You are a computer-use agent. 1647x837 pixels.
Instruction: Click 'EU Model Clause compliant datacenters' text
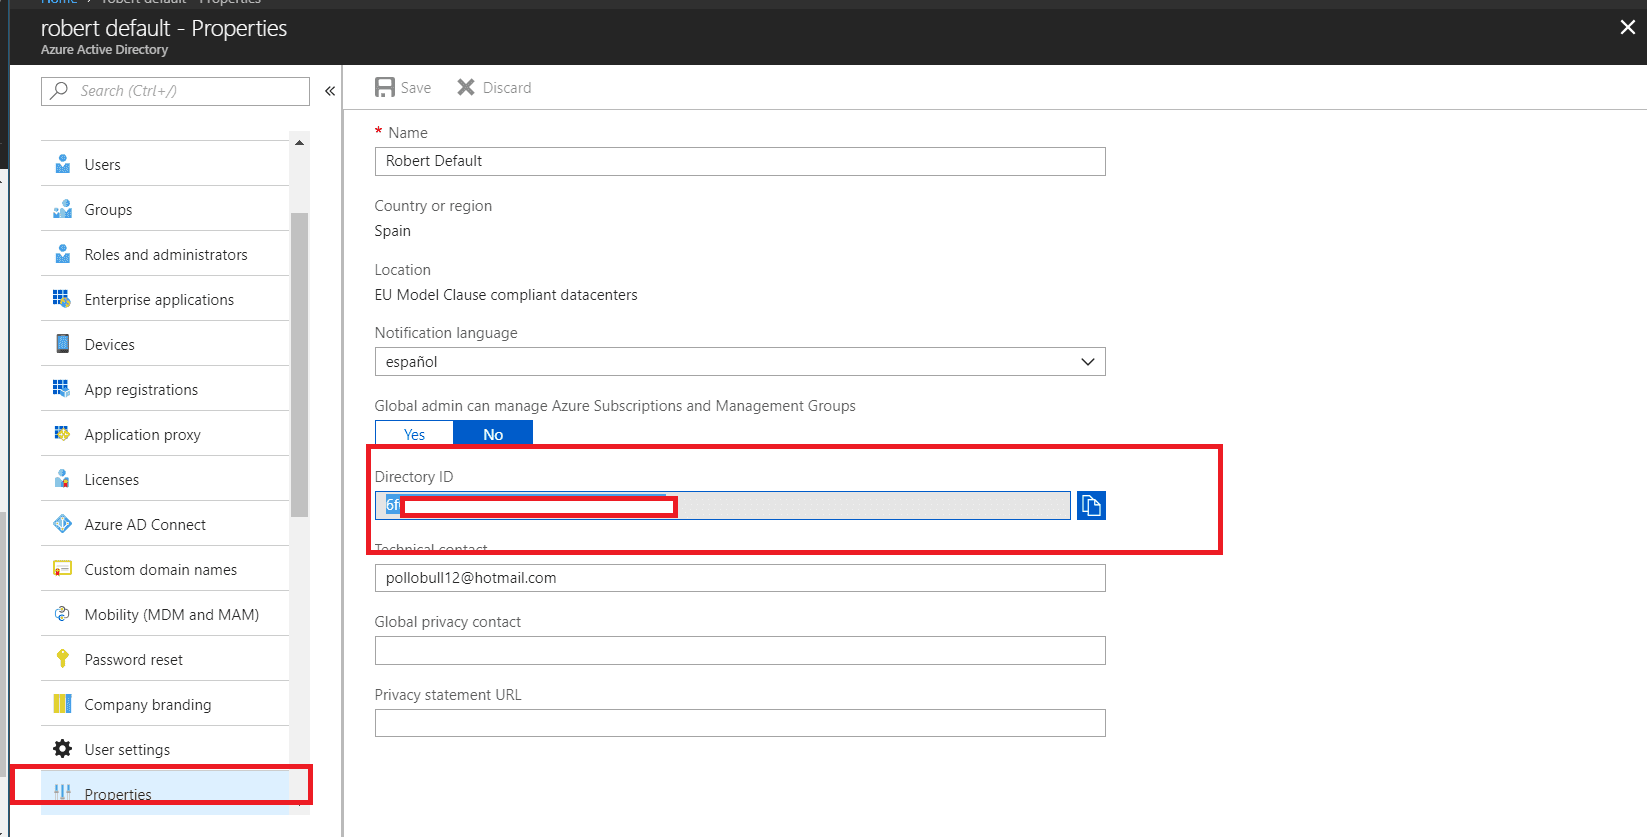point(506,295)
